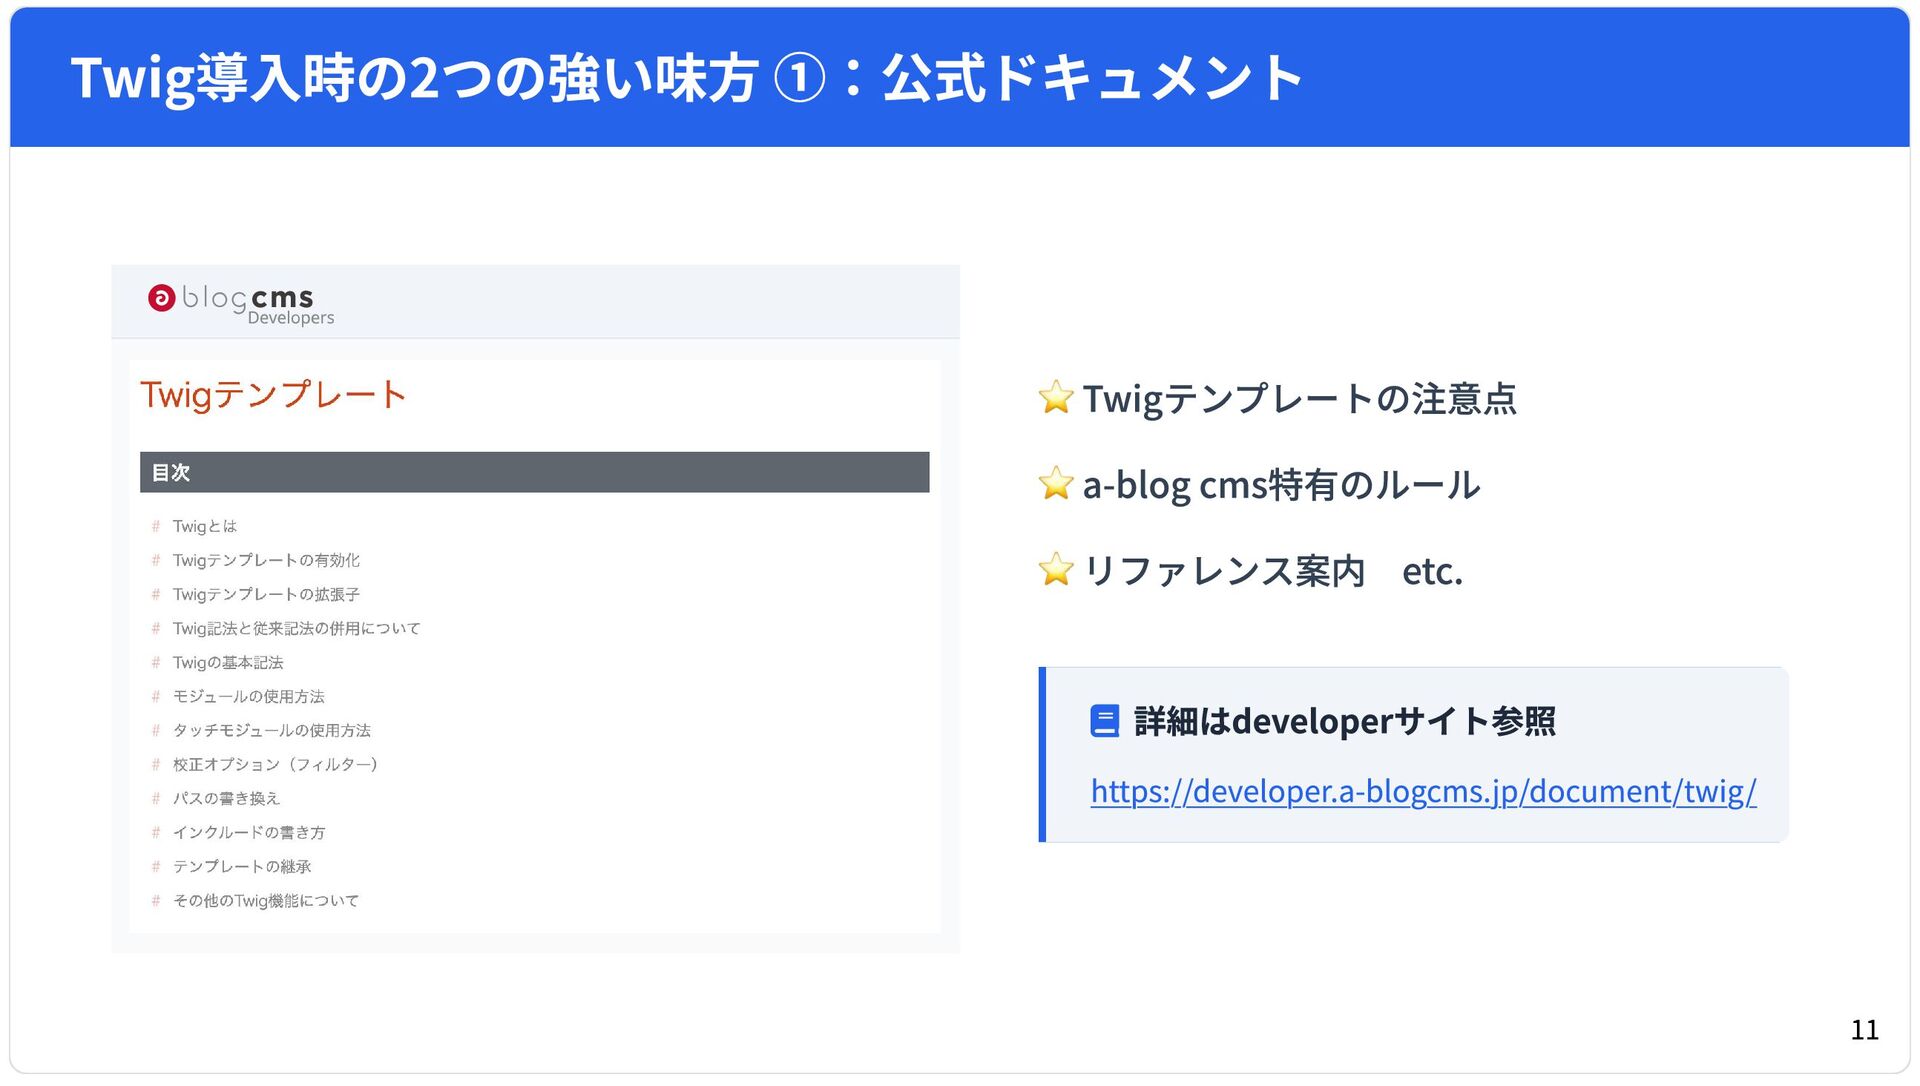This screenshot has height=1086, width=1920.
Task: Open the Twigとは table of contents entry
Action: coord(204,526)
